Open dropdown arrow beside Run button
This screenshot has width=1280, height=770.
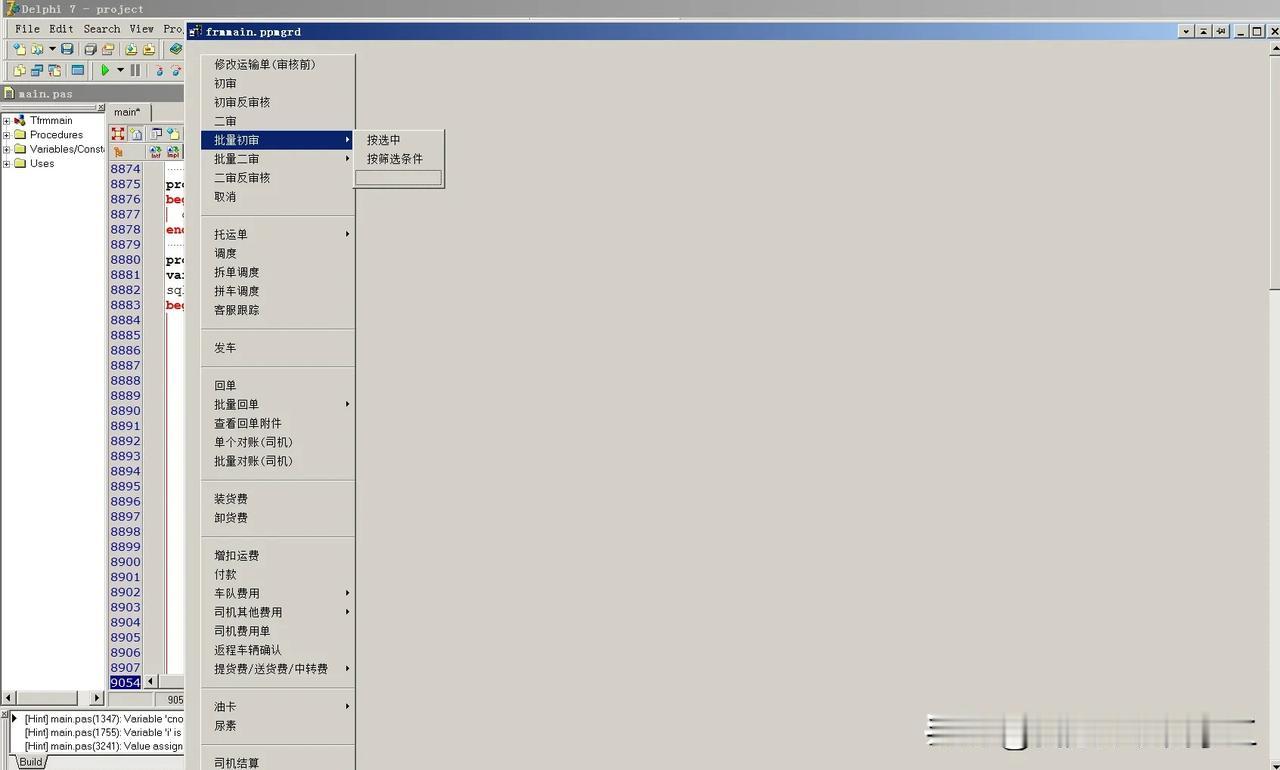click(x=121, y=70)
